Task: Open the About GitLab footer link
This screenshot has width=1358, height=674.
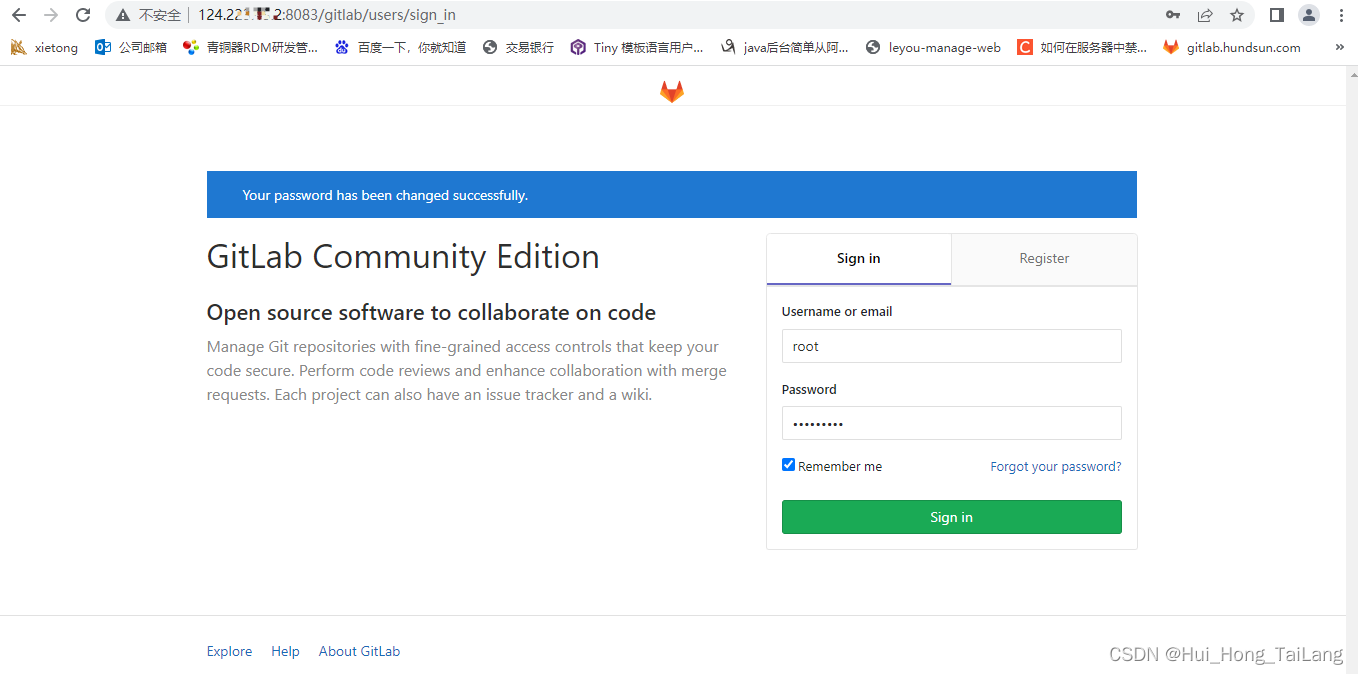Action: click(x=359, y=651)
